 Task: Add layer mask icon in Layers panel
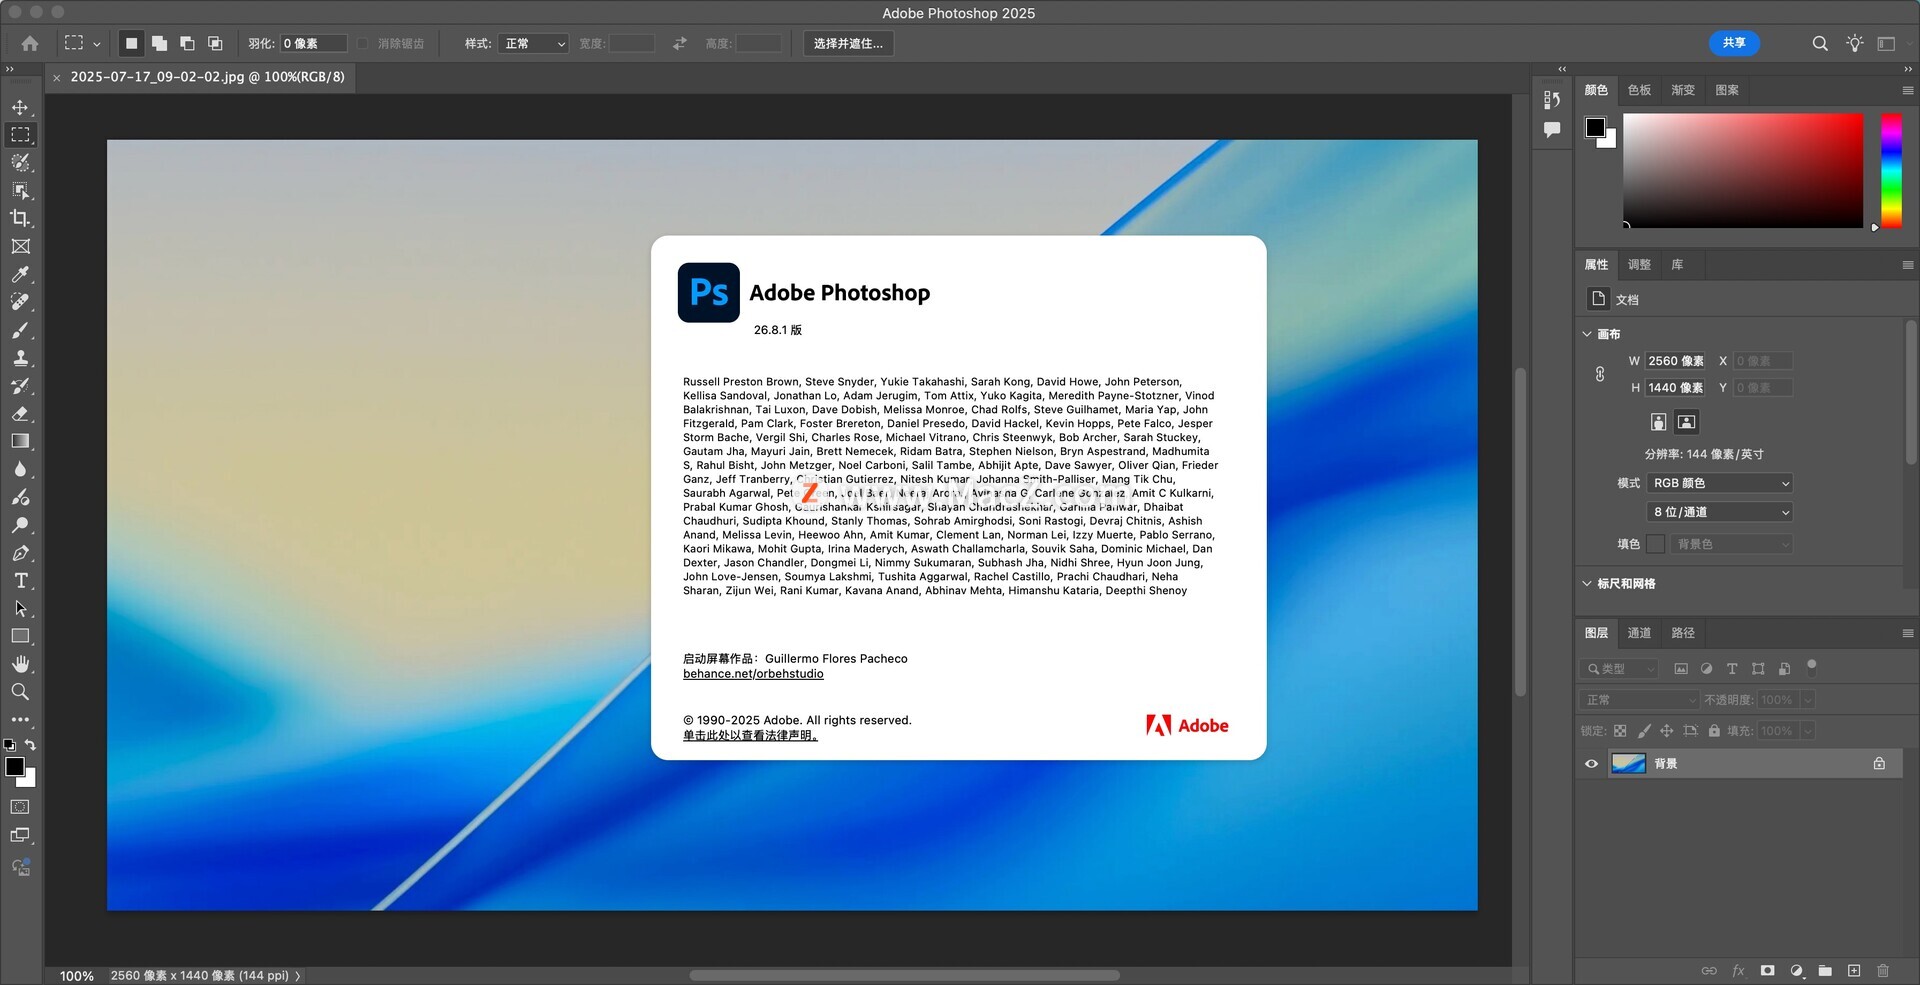1767,970
